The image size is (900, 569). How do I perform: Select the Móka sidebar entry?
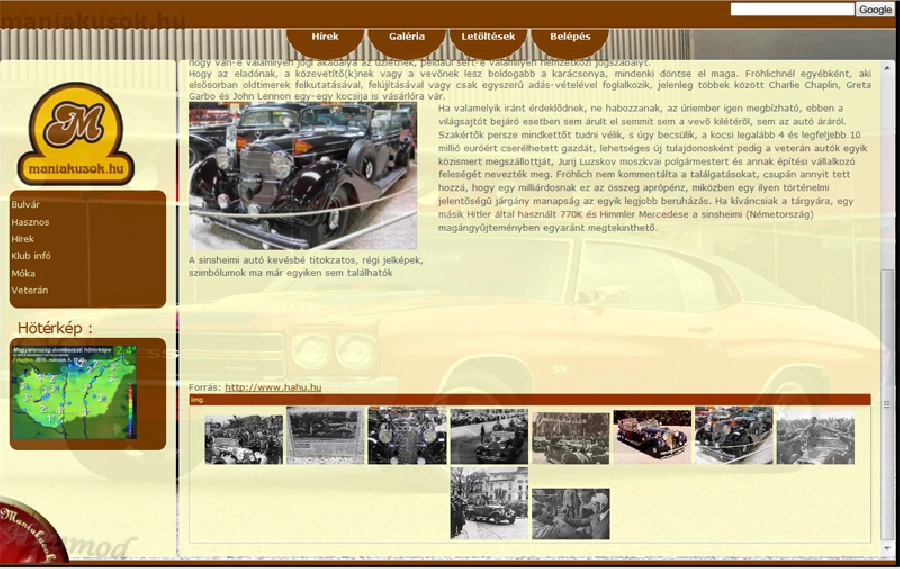(x=23, y=273)
